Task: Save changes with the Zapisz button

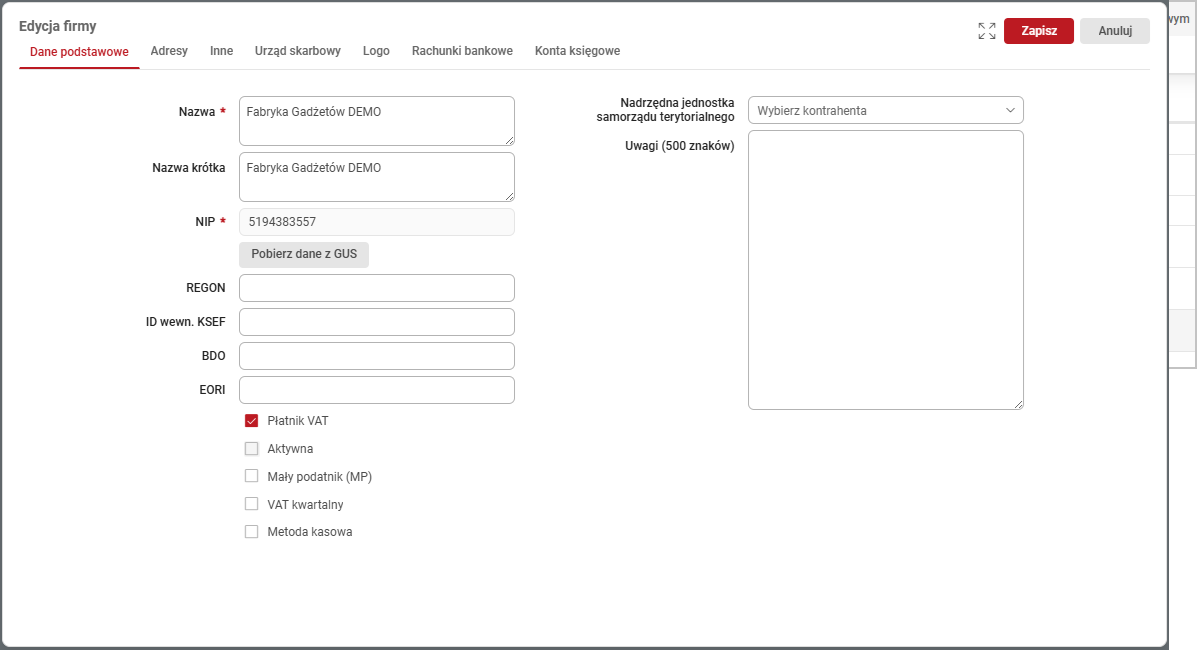Action: [1038, 31]
